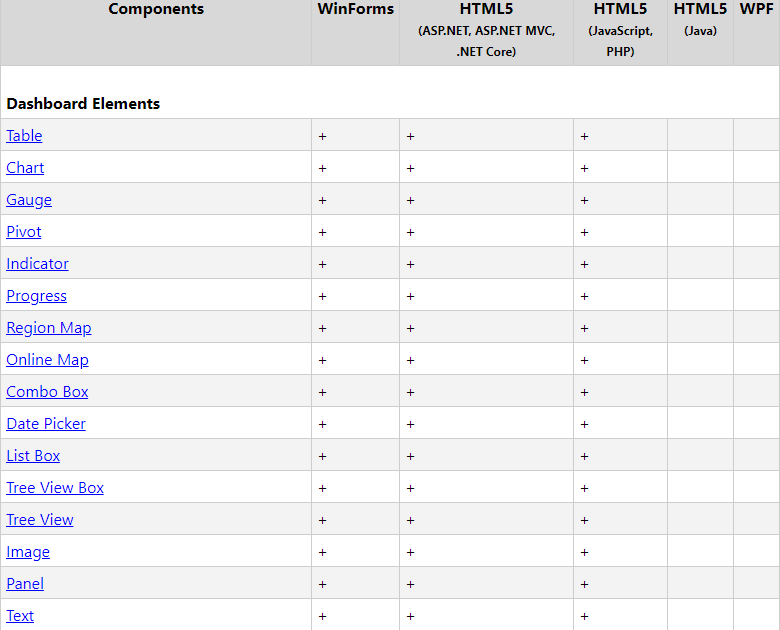Go to the Tree View link

tap(40, 520)
